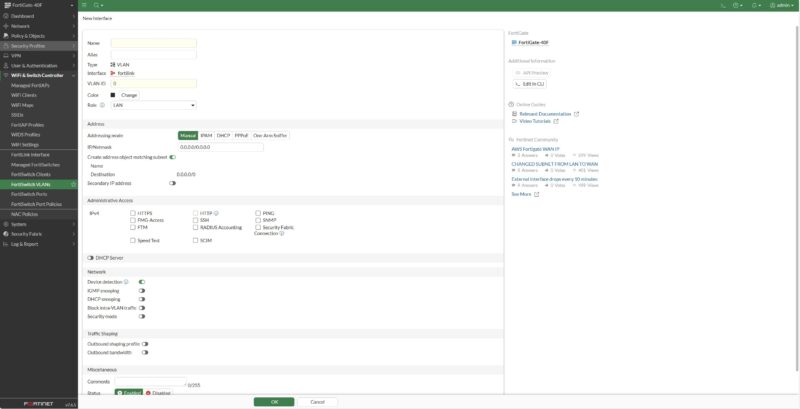This screenshot has height=409, width=800.
Task: Open the search icon in top bar
Action: click(98, 5)
